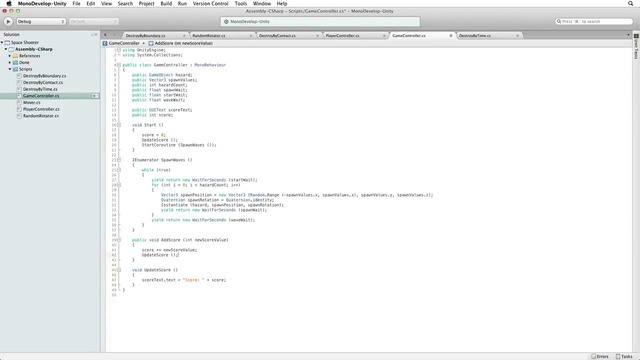640x360 pixels.
Task: Fold the Start method code block
Action: coord(119,125)
